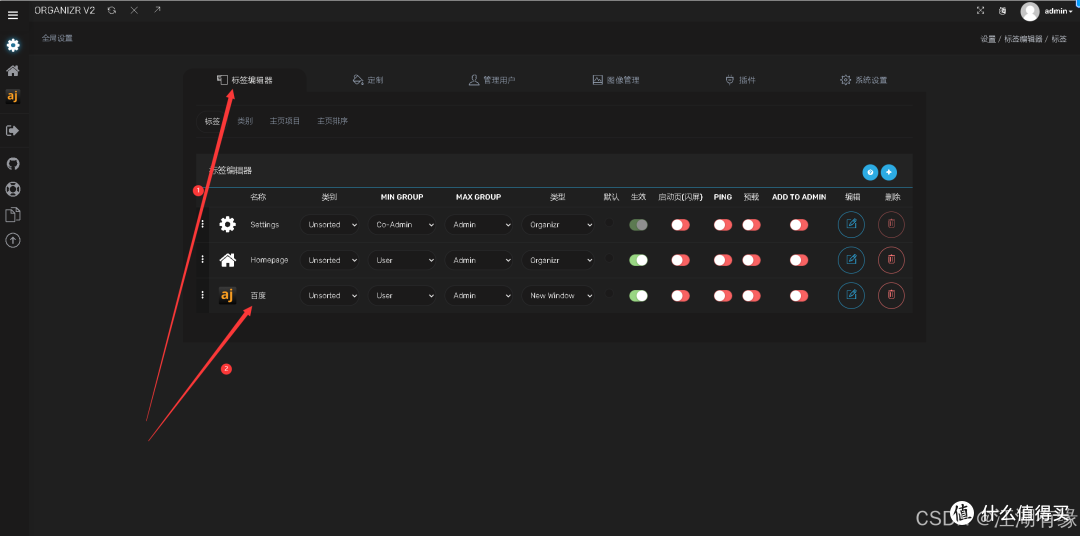This screenshot has height=536, width=1080.
Task: Open Homepage house icon in sidebar
Action: coord(13,70)
